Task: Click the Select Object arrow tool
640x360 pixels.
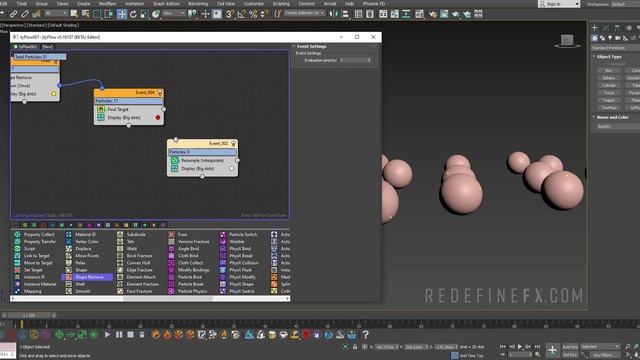Action: click(74, 14)
